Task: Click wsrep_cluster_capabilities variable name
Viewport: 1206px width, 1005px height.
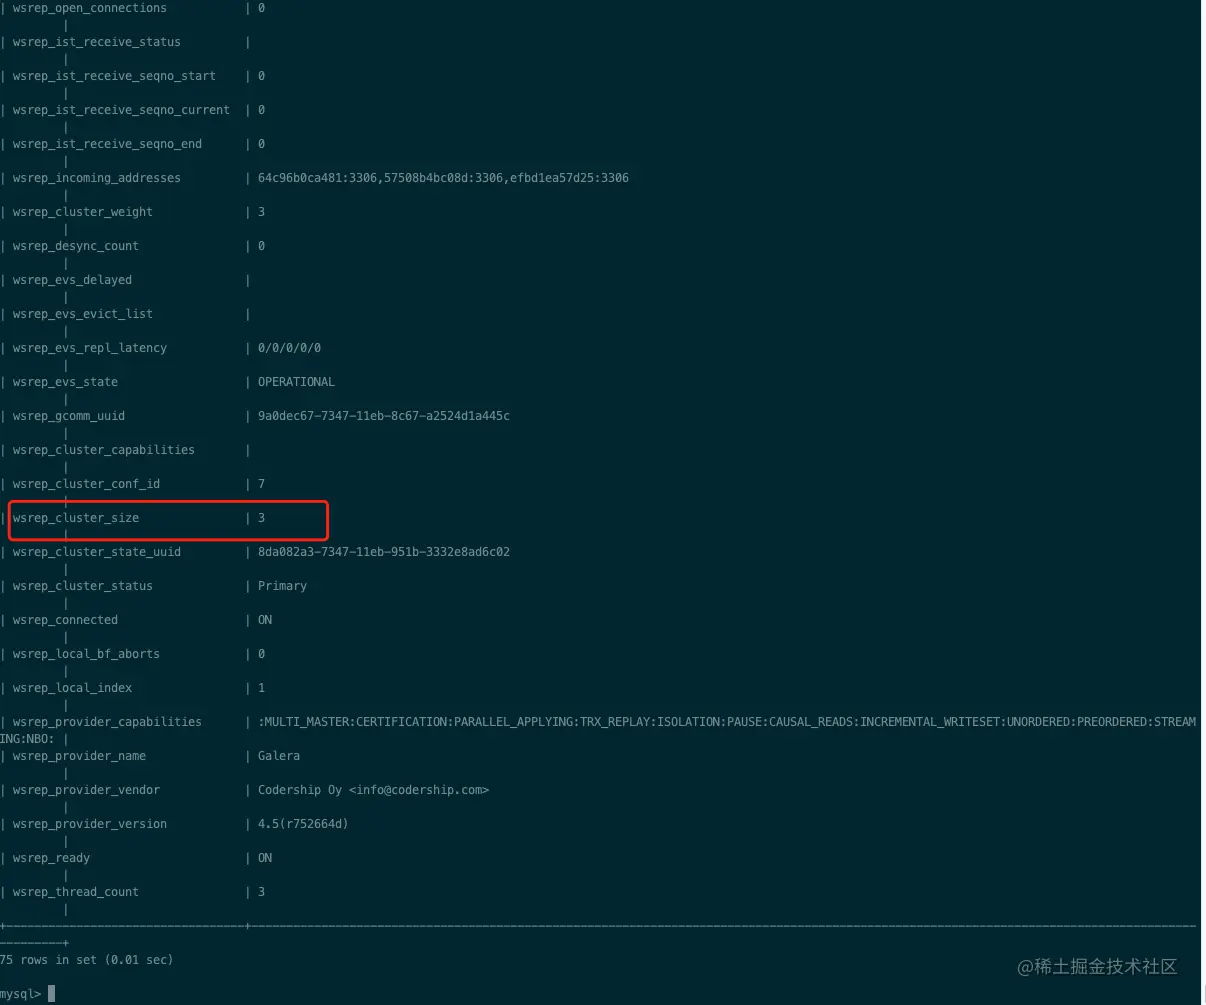Action: pos(103,450)
